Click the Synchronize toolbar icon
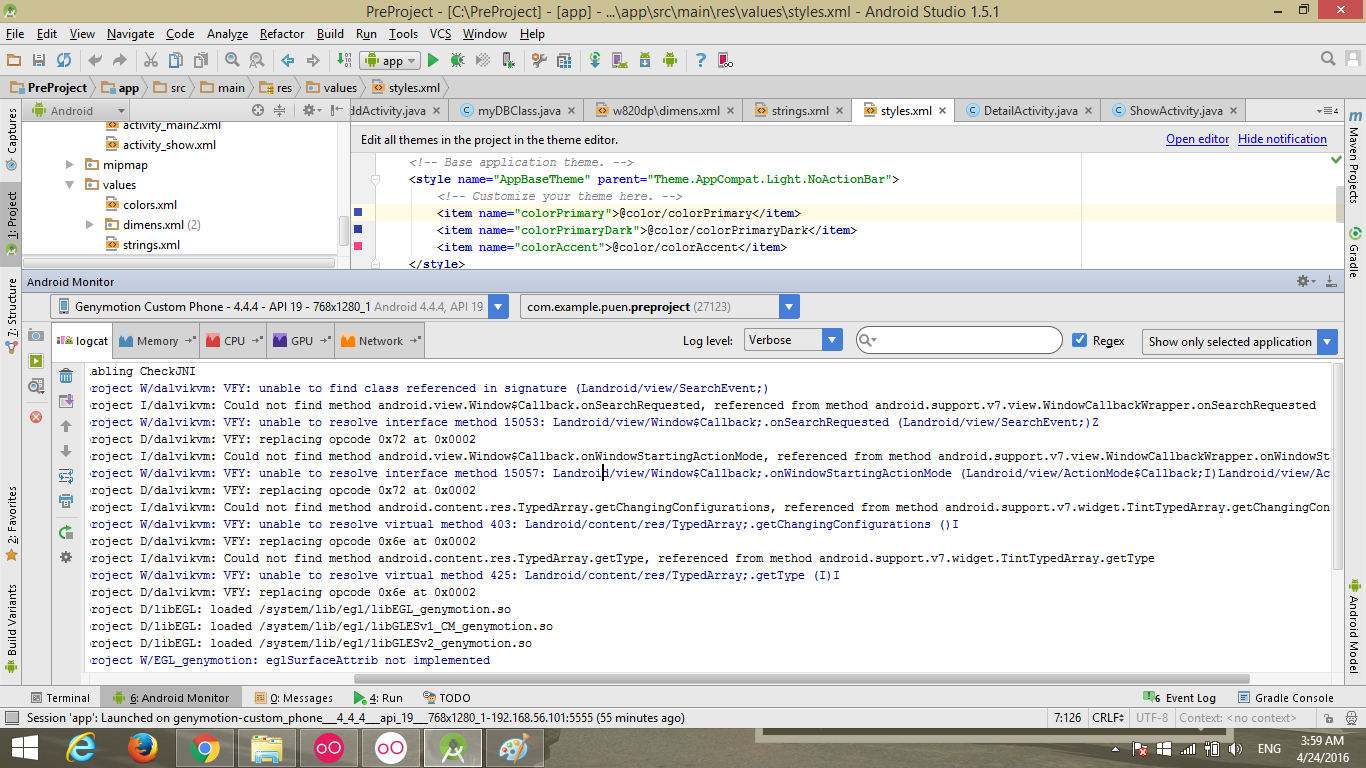Screen dimensions: 1366x768 click(64, 60)
